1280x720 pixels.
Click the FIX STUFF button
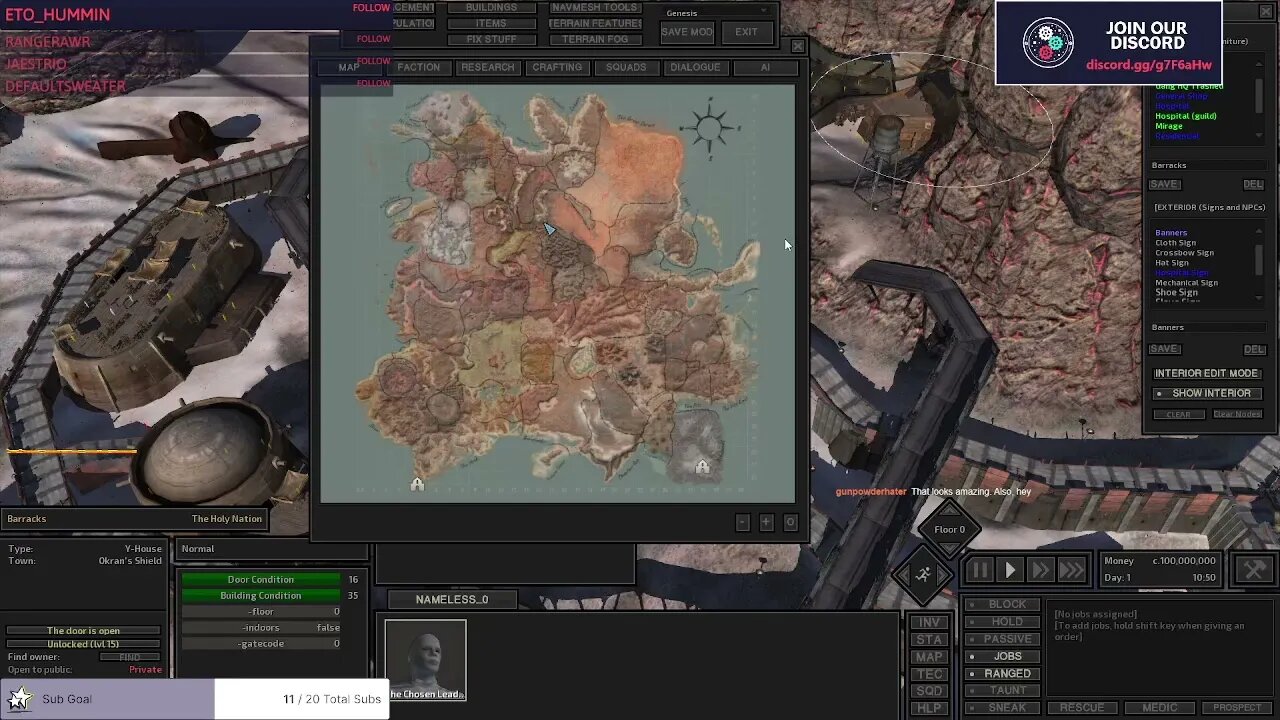pos(491,39)
